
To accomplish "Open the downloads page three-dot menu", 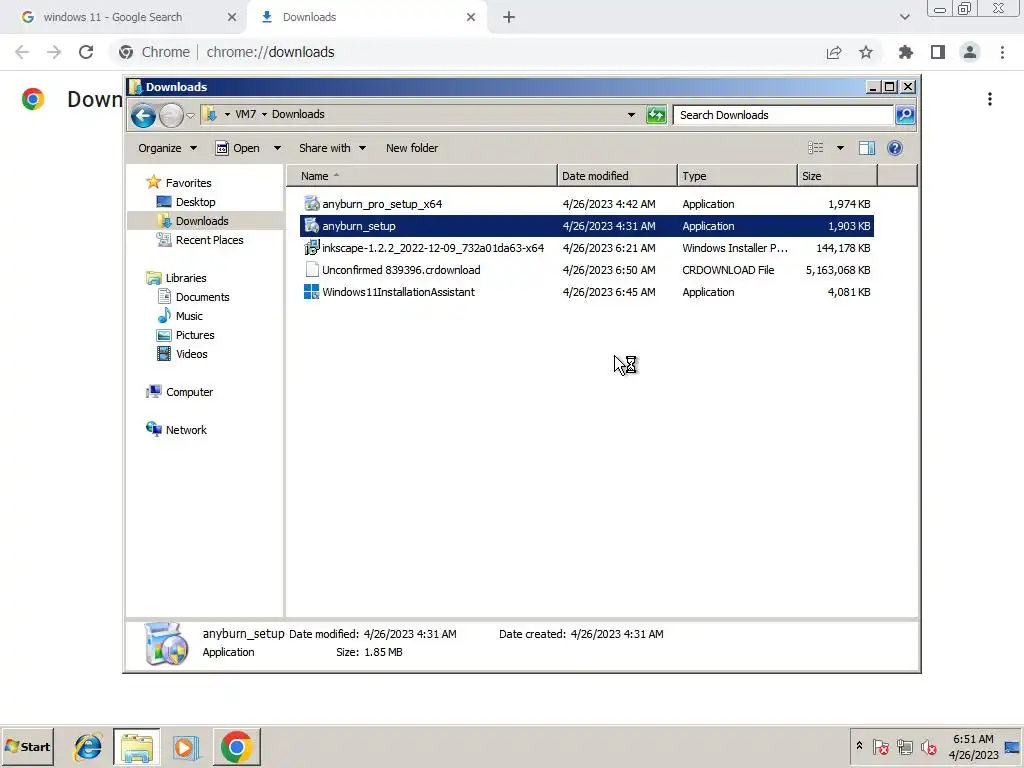I will point(990,99).
